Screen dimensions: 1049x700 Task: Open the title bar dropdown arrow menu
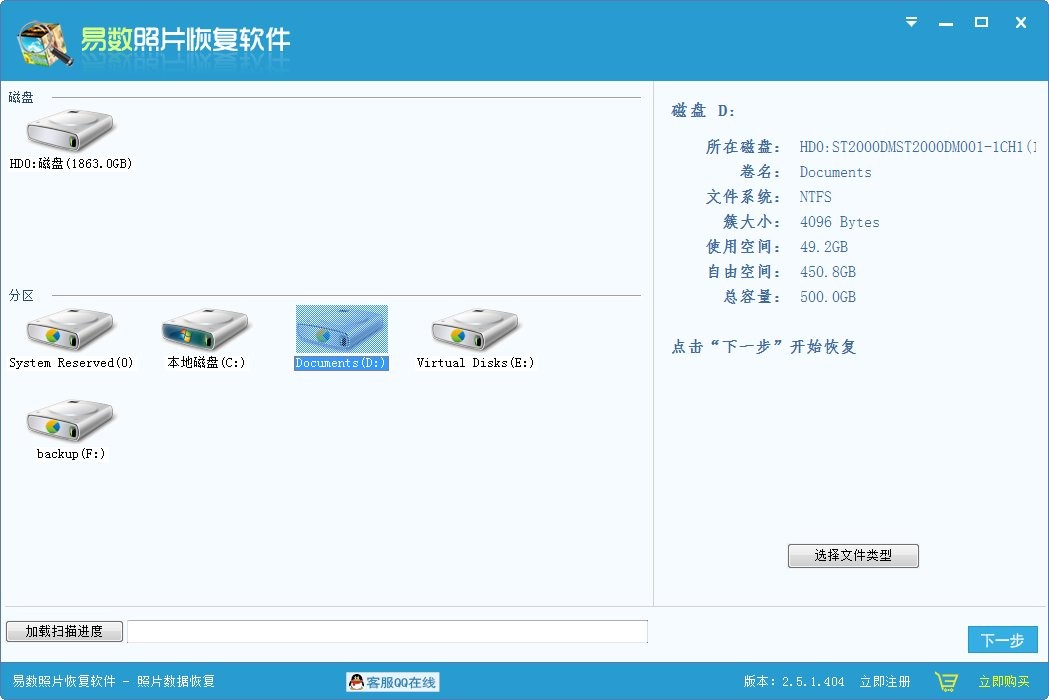[x=910, y=21]
